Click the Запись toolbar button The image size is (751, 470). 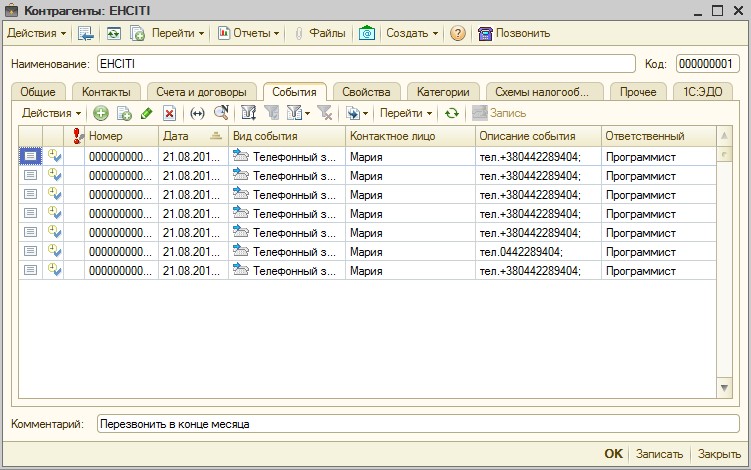pyautogui.click(x=499, y=113)
